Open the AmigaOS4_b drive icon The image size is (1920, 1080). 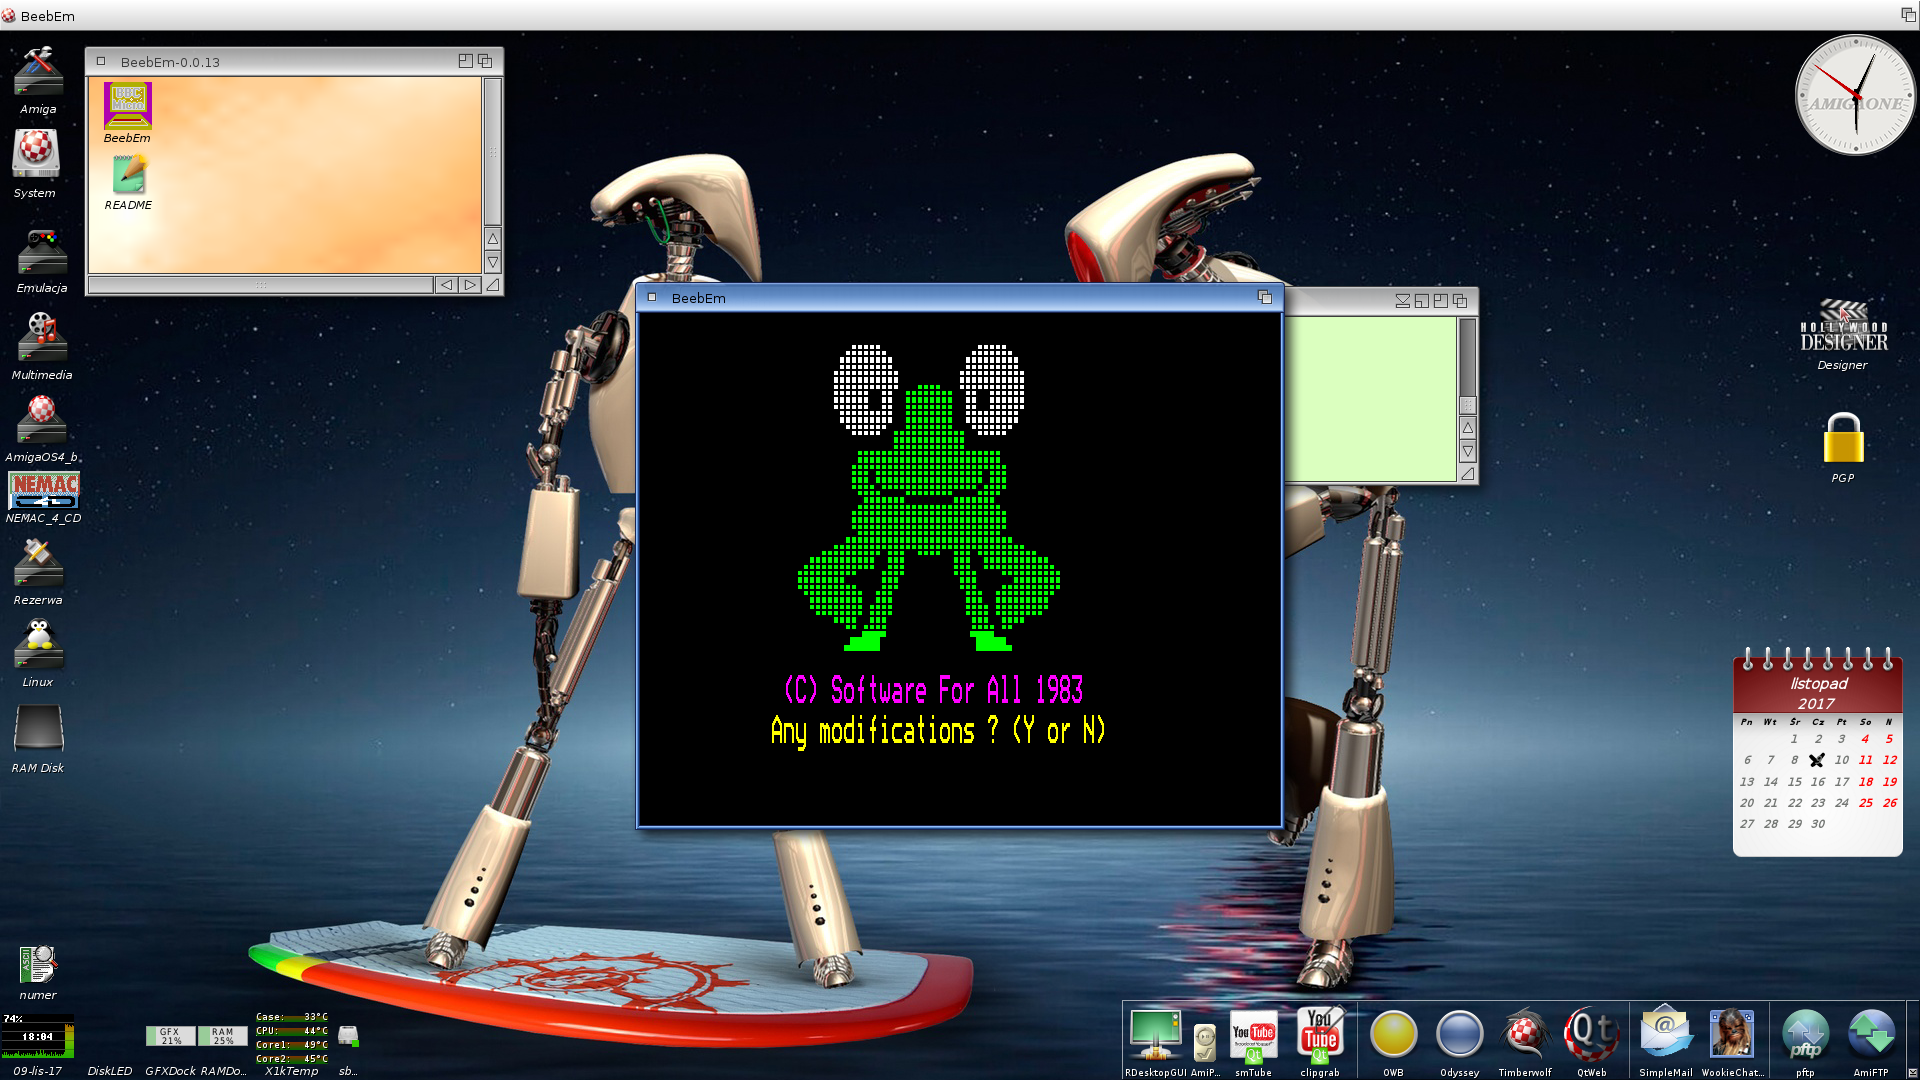click(42, 420)
